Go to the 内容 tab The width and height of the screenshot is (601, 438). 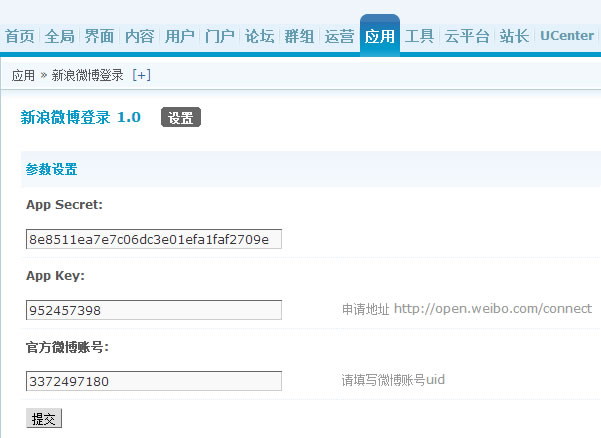[x=140, y=36]
